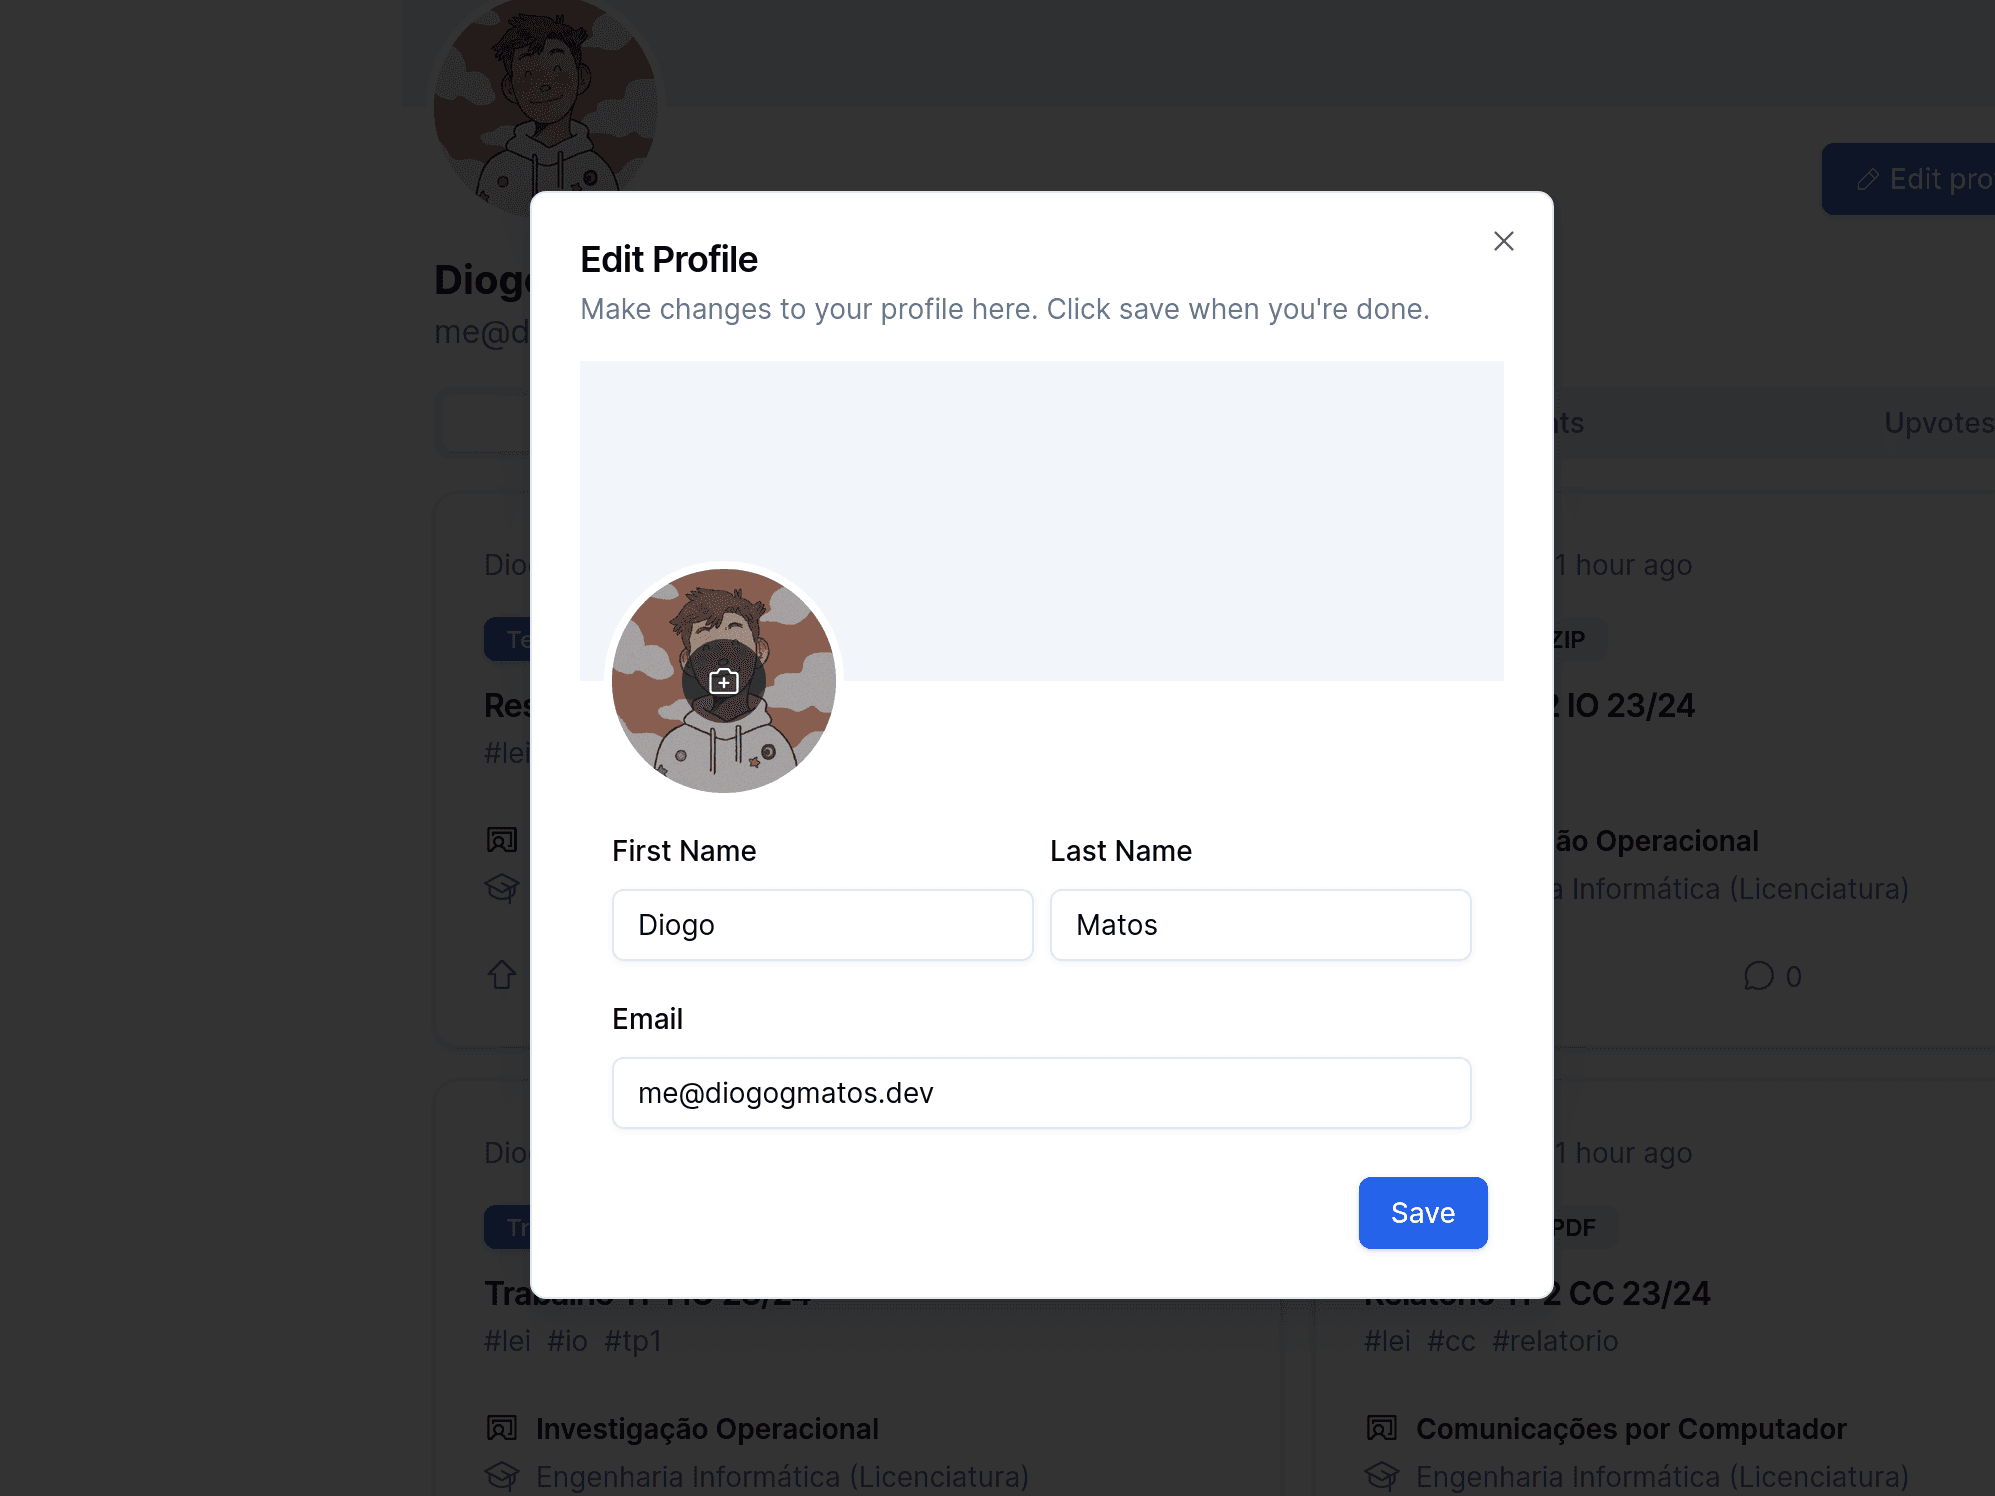1995x1496 pixels.
Task: Click the #cc hashtag link
Action: pyautogui.click(x=1451, y=1341)
